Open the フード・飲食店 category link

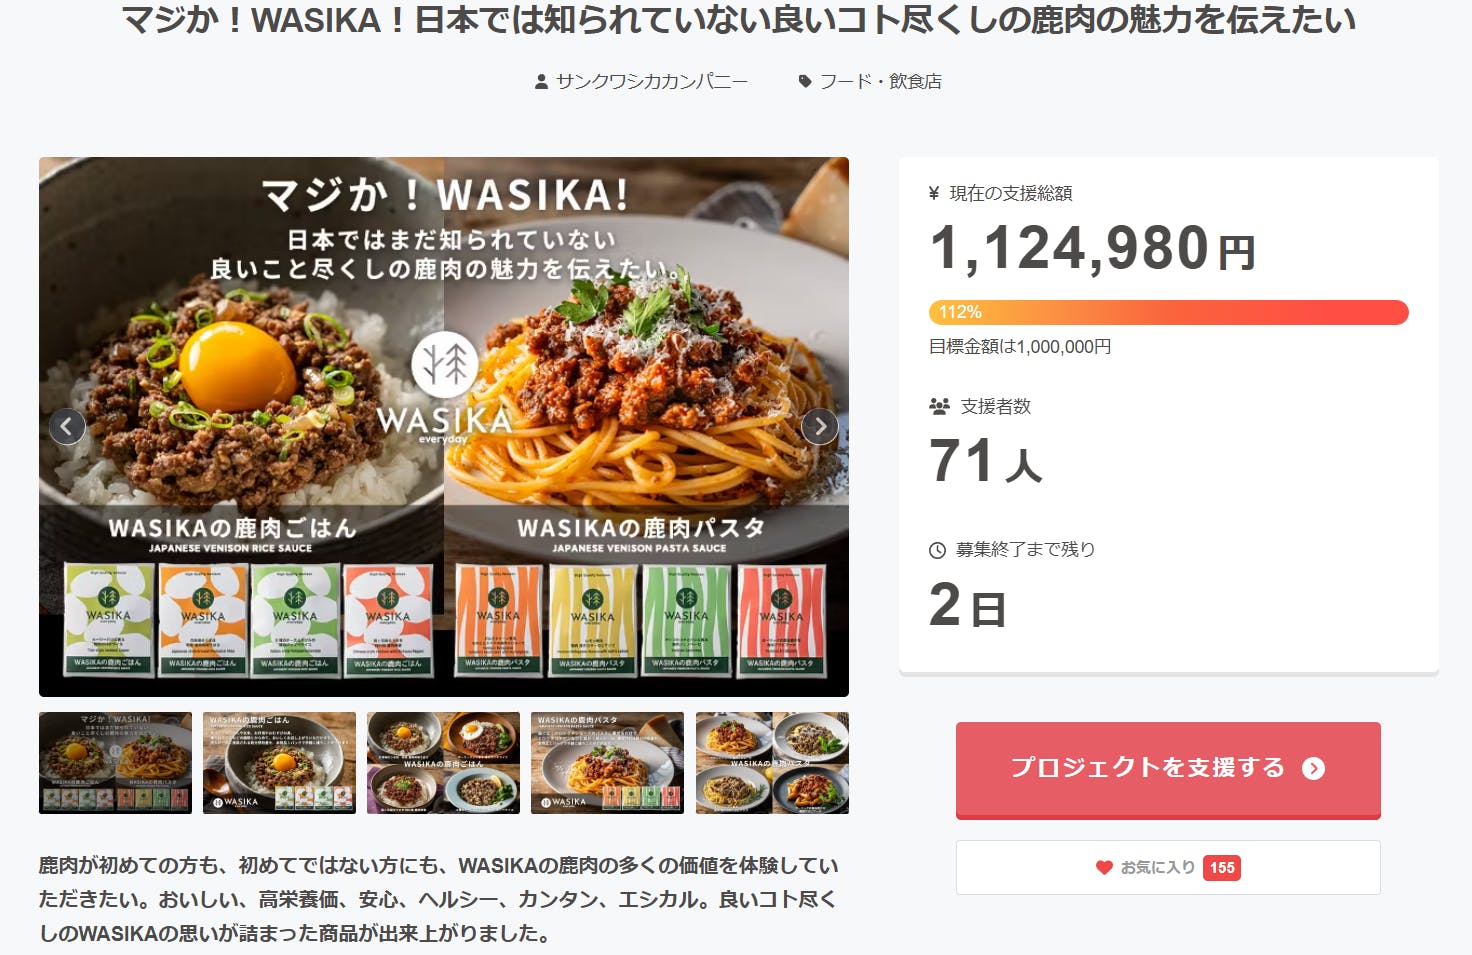pos(880,82)
